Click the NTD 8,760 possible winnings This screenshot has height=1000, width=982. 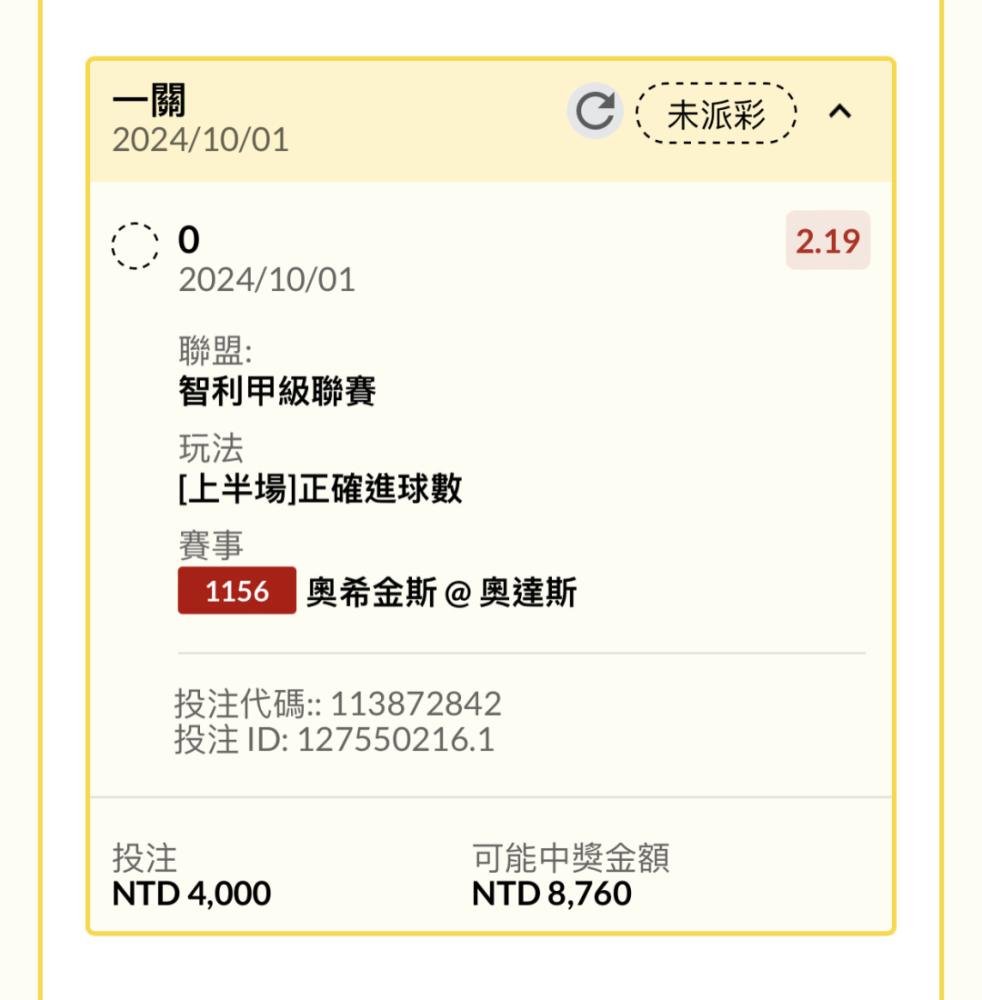552,893
